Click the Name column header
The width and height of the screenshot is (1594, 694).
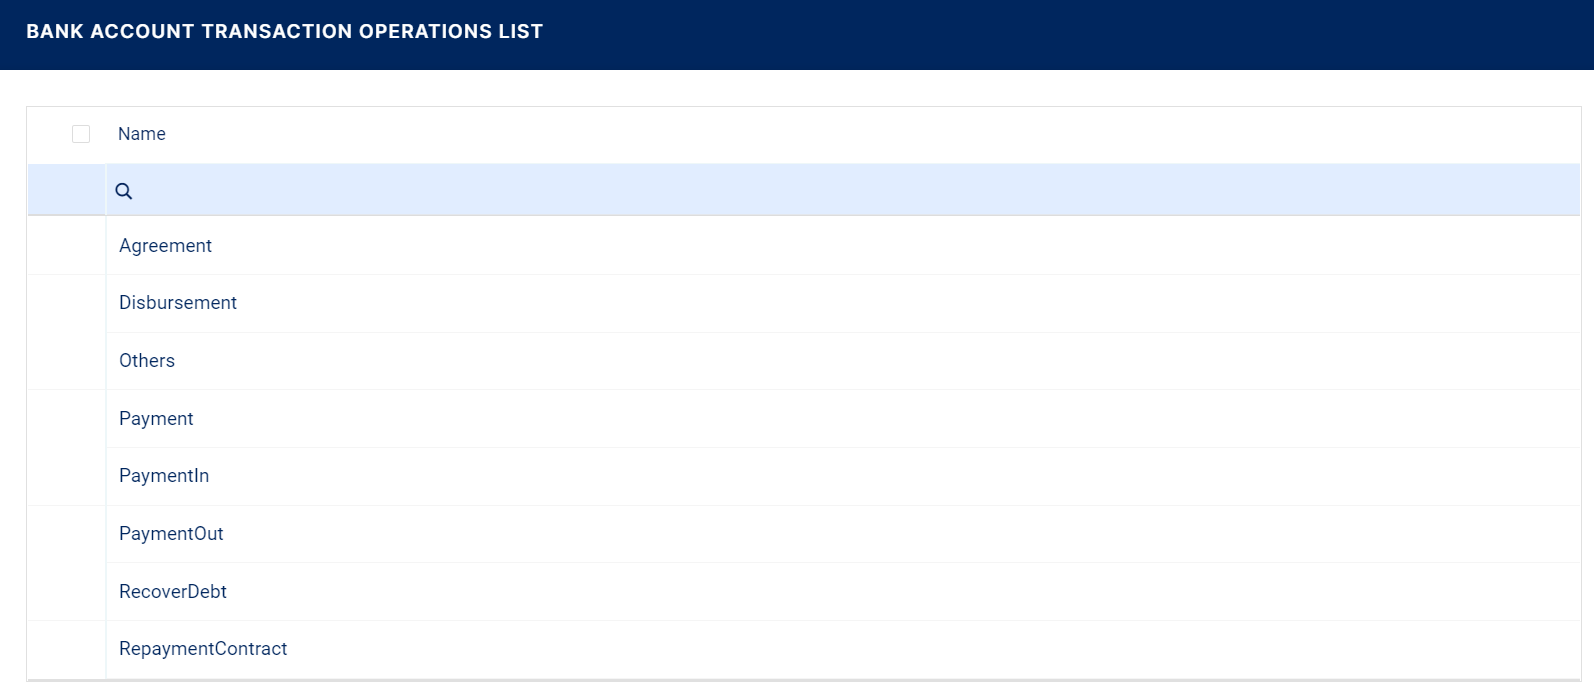[142, 134]
